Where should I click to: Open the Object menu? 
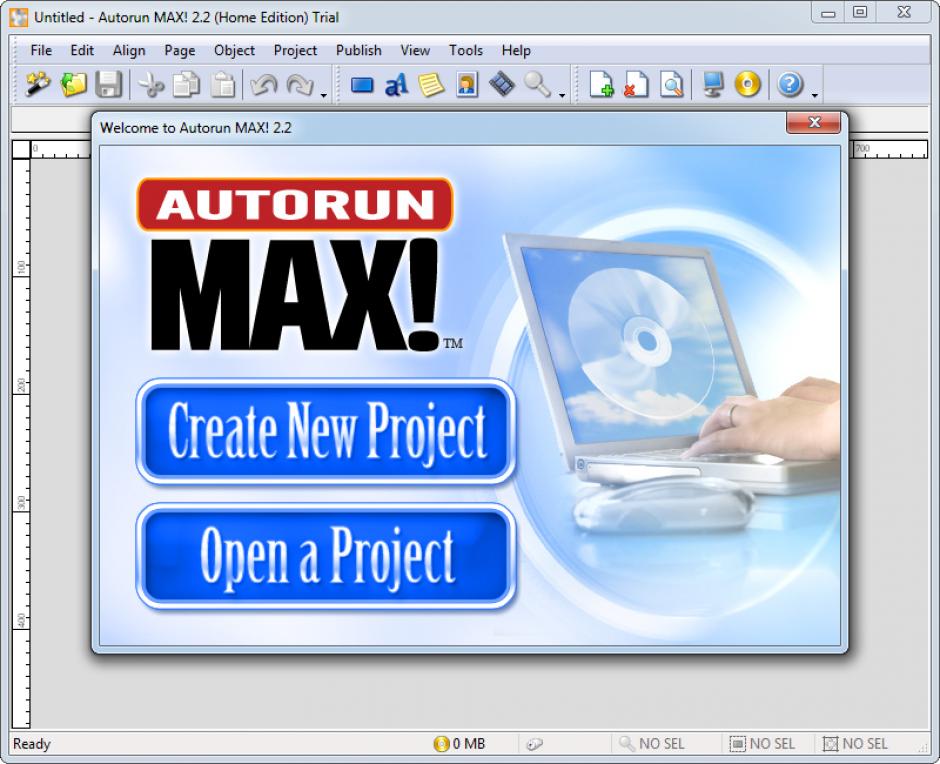[234, 50]
